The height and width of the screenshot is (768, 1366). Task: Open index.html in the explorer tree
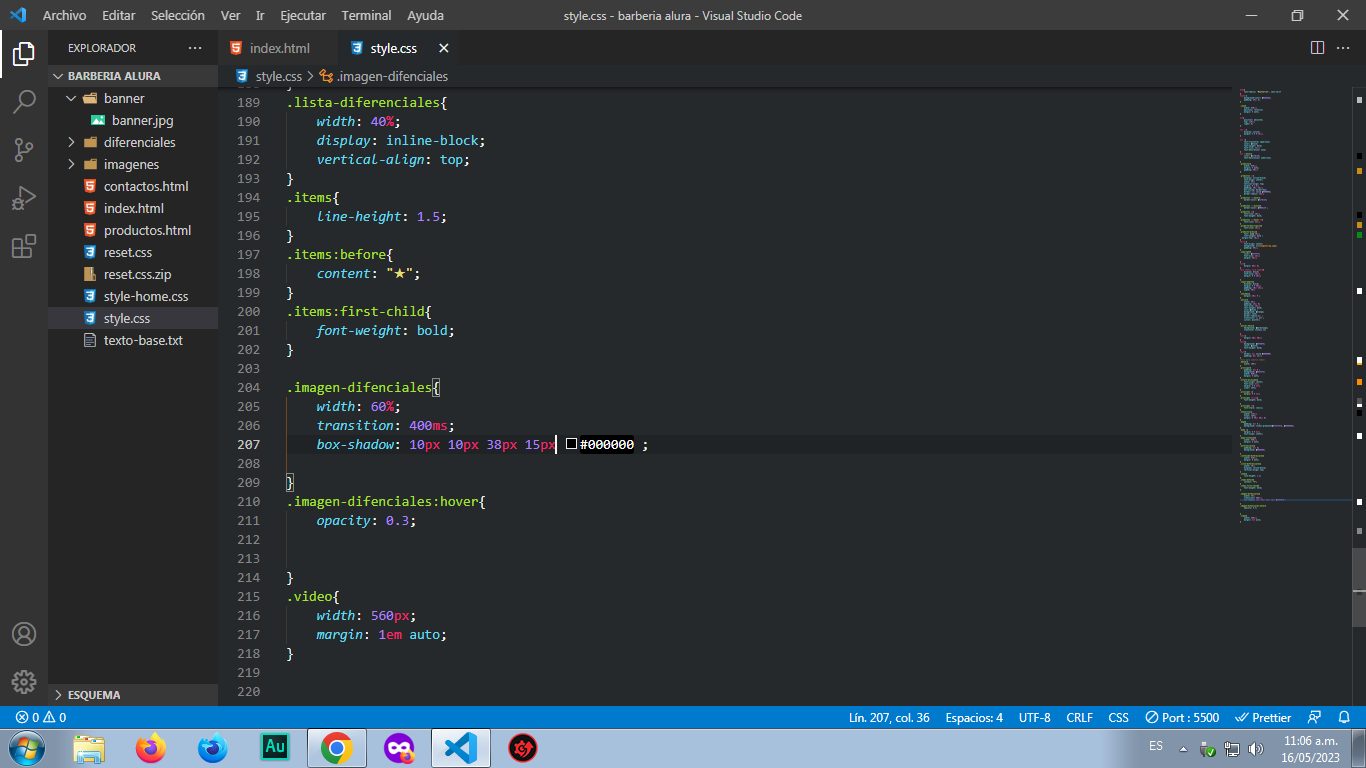[x=133, y=208]
